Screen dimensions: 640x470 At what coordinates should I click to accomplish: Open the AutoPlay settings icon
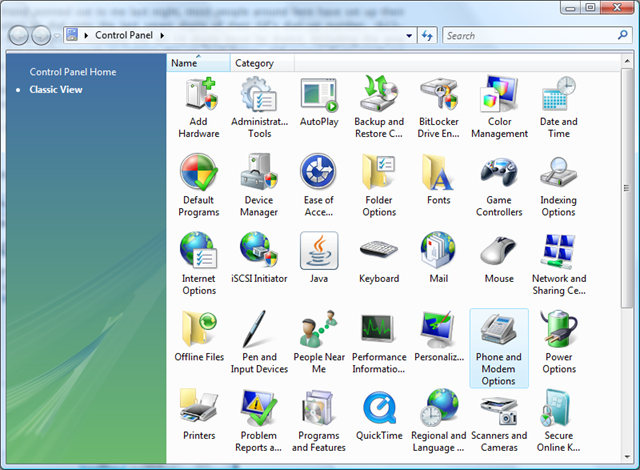click(x=319, y=102)
